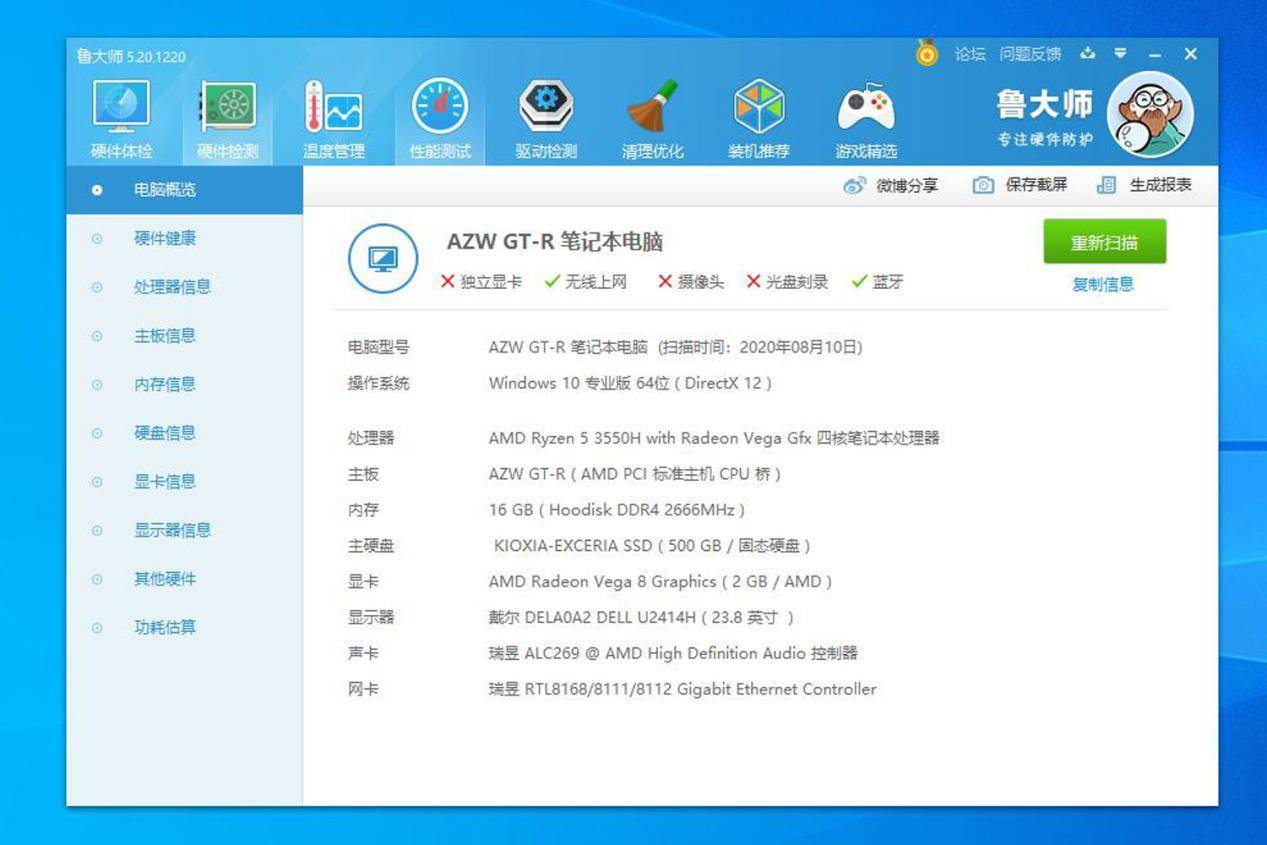Open the 硬件体检 hardware checkup panel

pos(120,115)
